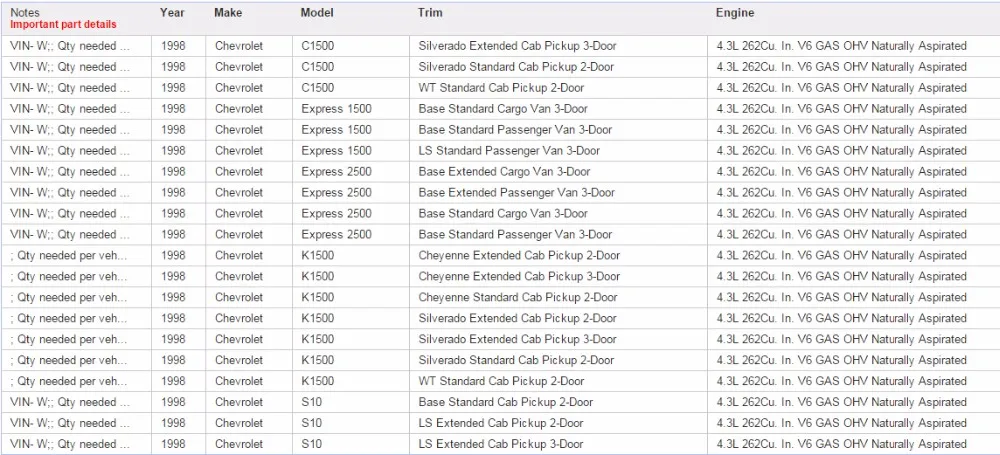Click the Notes column header
Image resolution: width=1000 pixels, height=455 pixels.
pos(24,13)
